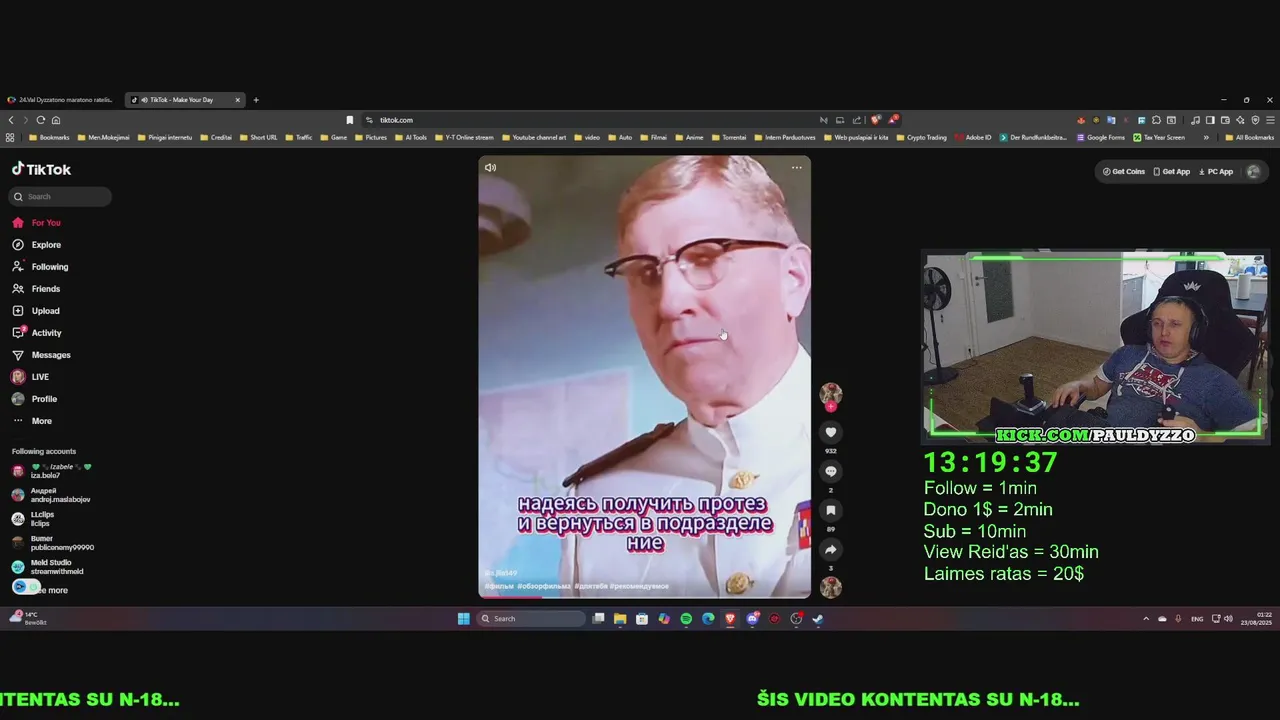
Task: Like the video with the heart icon
Action: [830, 432]
